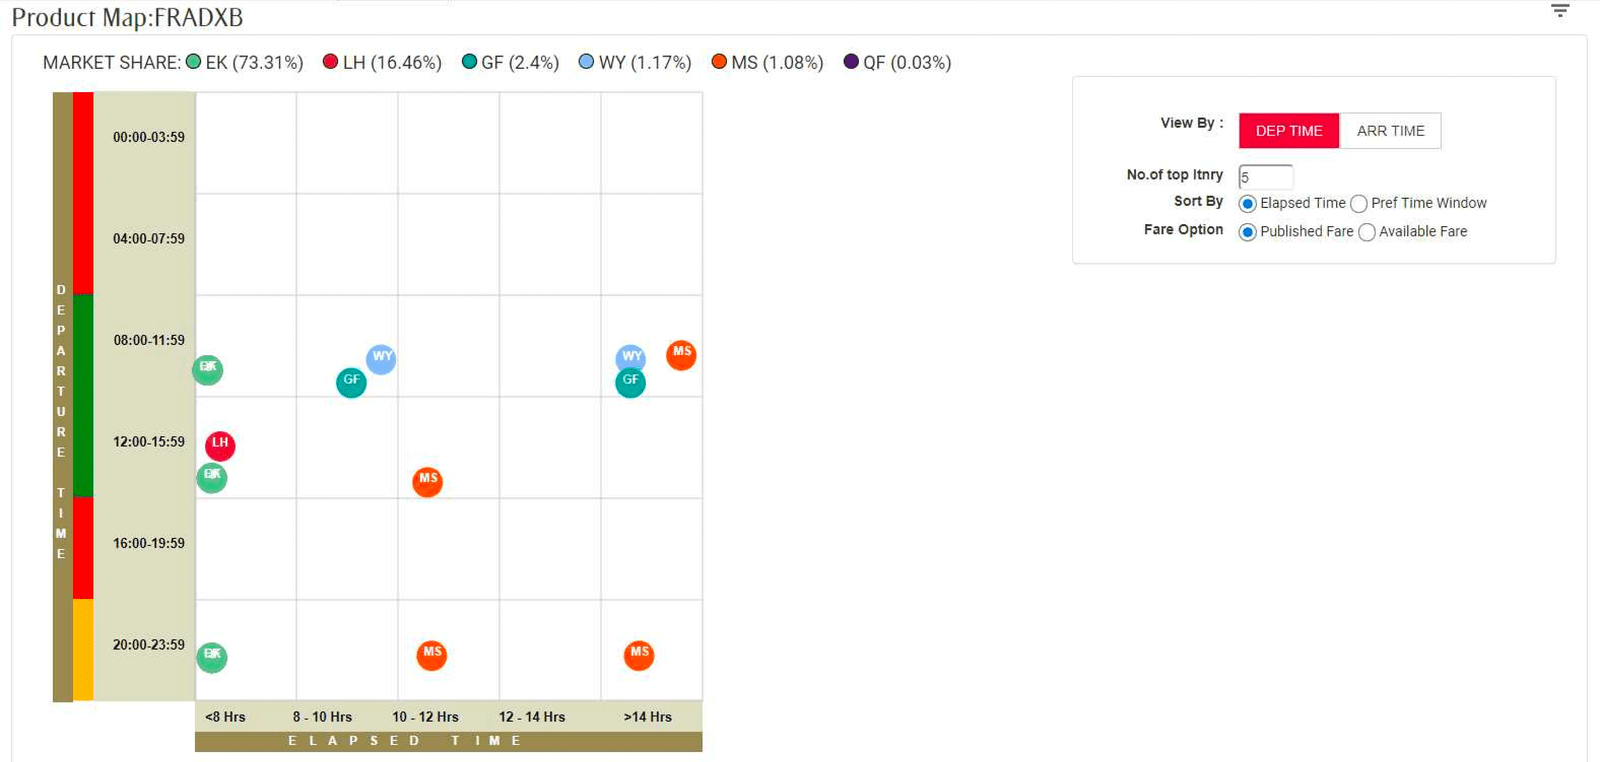This screenshot has width=1600, height=762.
Task: Click the EK bubble in 20:00-23:59 row
Action: point(212,657)
